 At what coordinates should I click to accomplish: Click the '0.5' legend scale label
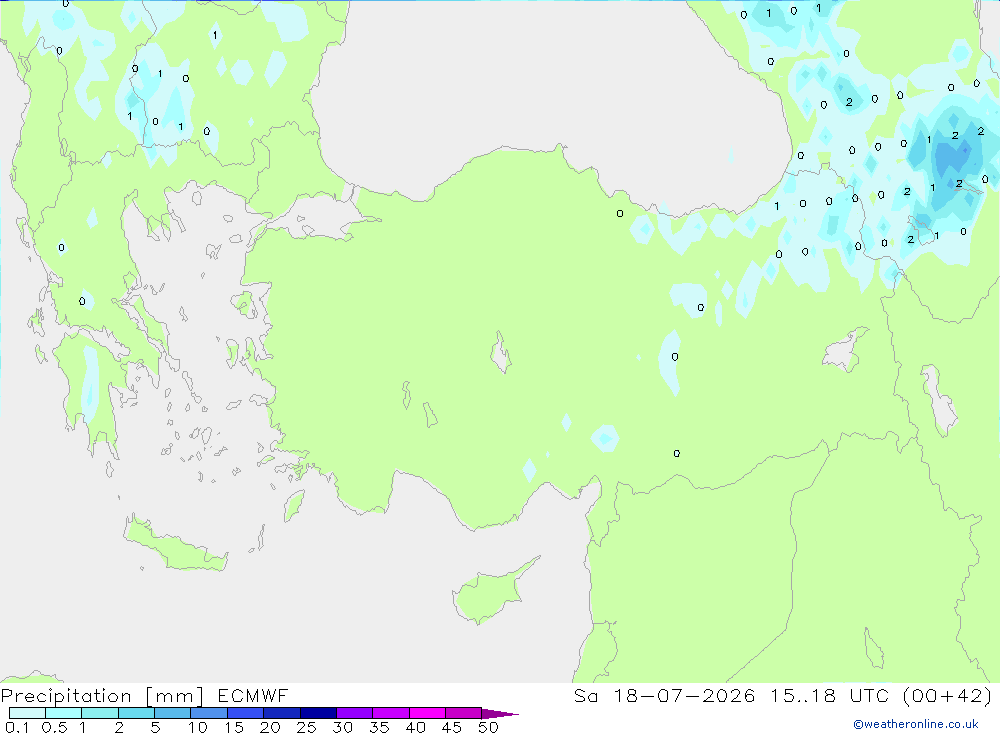point(54,727)
